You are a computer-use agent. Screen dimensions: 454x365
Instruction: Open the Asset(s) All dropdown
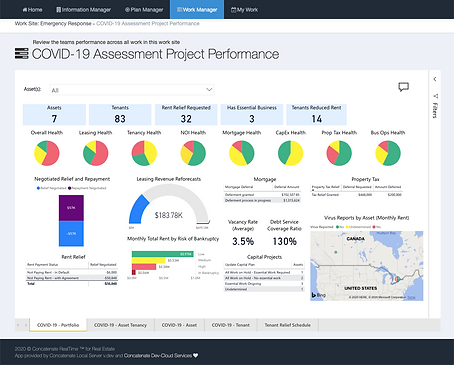pos(132,90)
